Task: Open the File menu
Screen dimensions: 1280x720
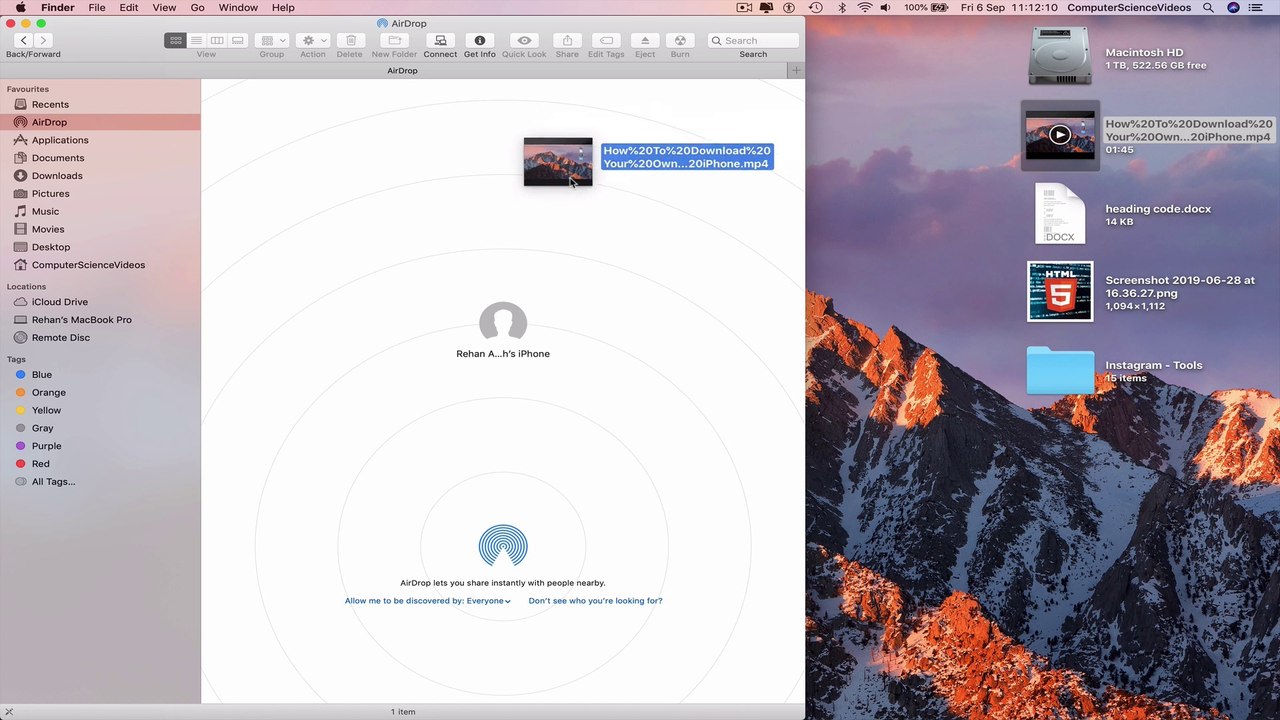Action: click(x=97, y=8)
